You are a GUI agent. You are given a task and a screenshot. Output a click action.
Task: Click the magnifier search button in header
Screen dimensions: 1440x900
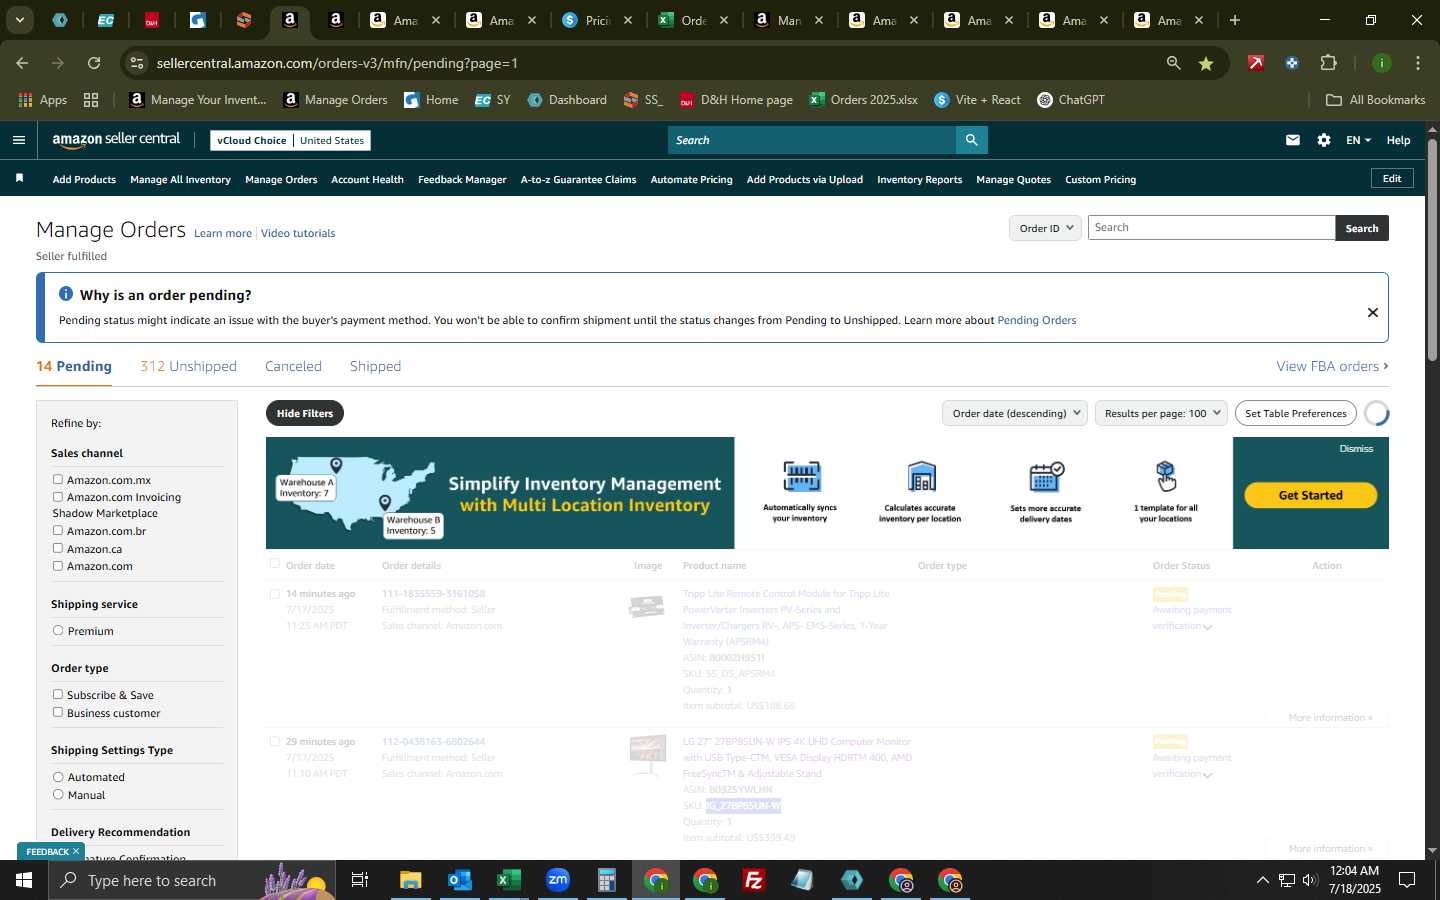point(971,140)
